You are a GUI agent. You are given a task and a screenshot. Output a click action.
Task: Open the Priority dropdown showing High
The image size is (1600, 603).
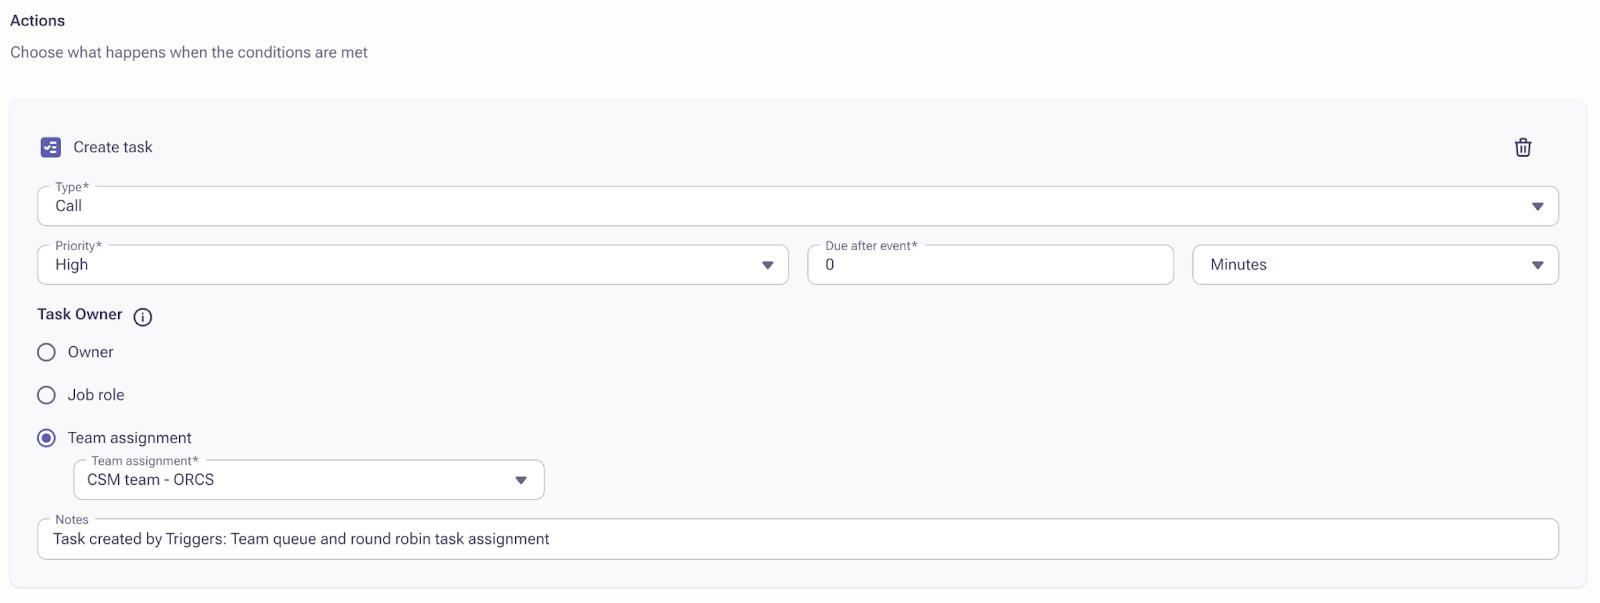[x=400, y=264]
